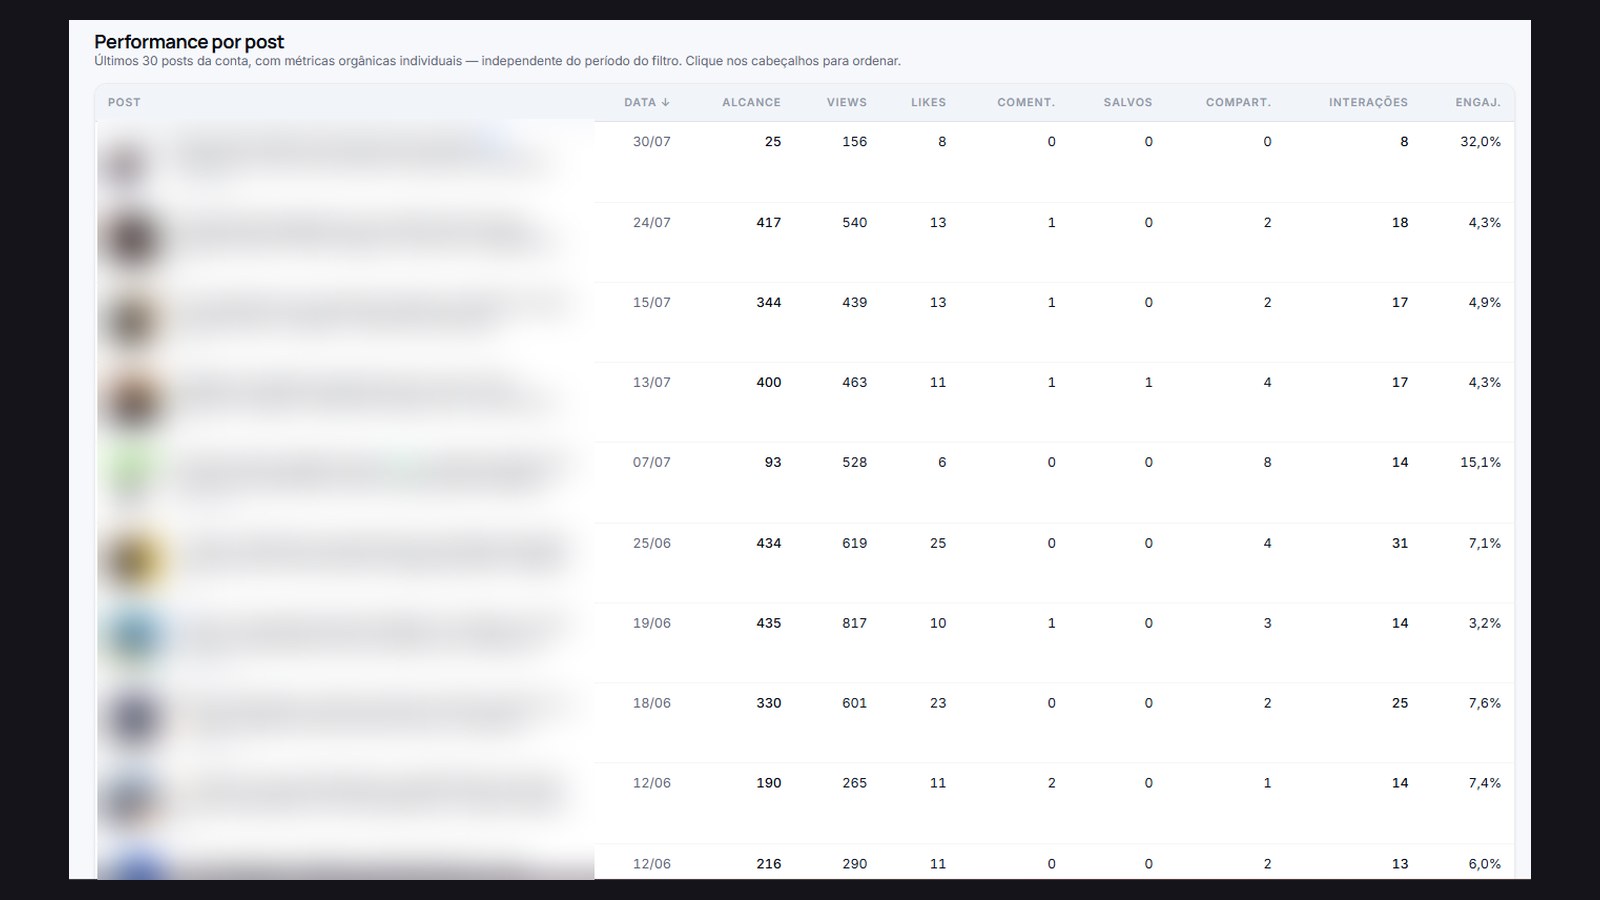Select the date cell 18/06
1600x900 pixels.
point(652,703)
